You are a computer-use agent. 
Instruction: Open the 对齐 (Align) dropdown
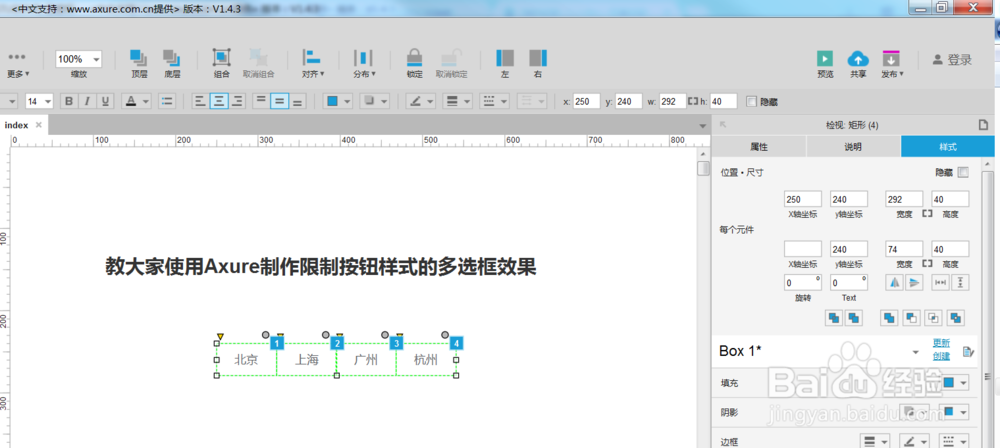pyautogui.click(x=312, y=64)
